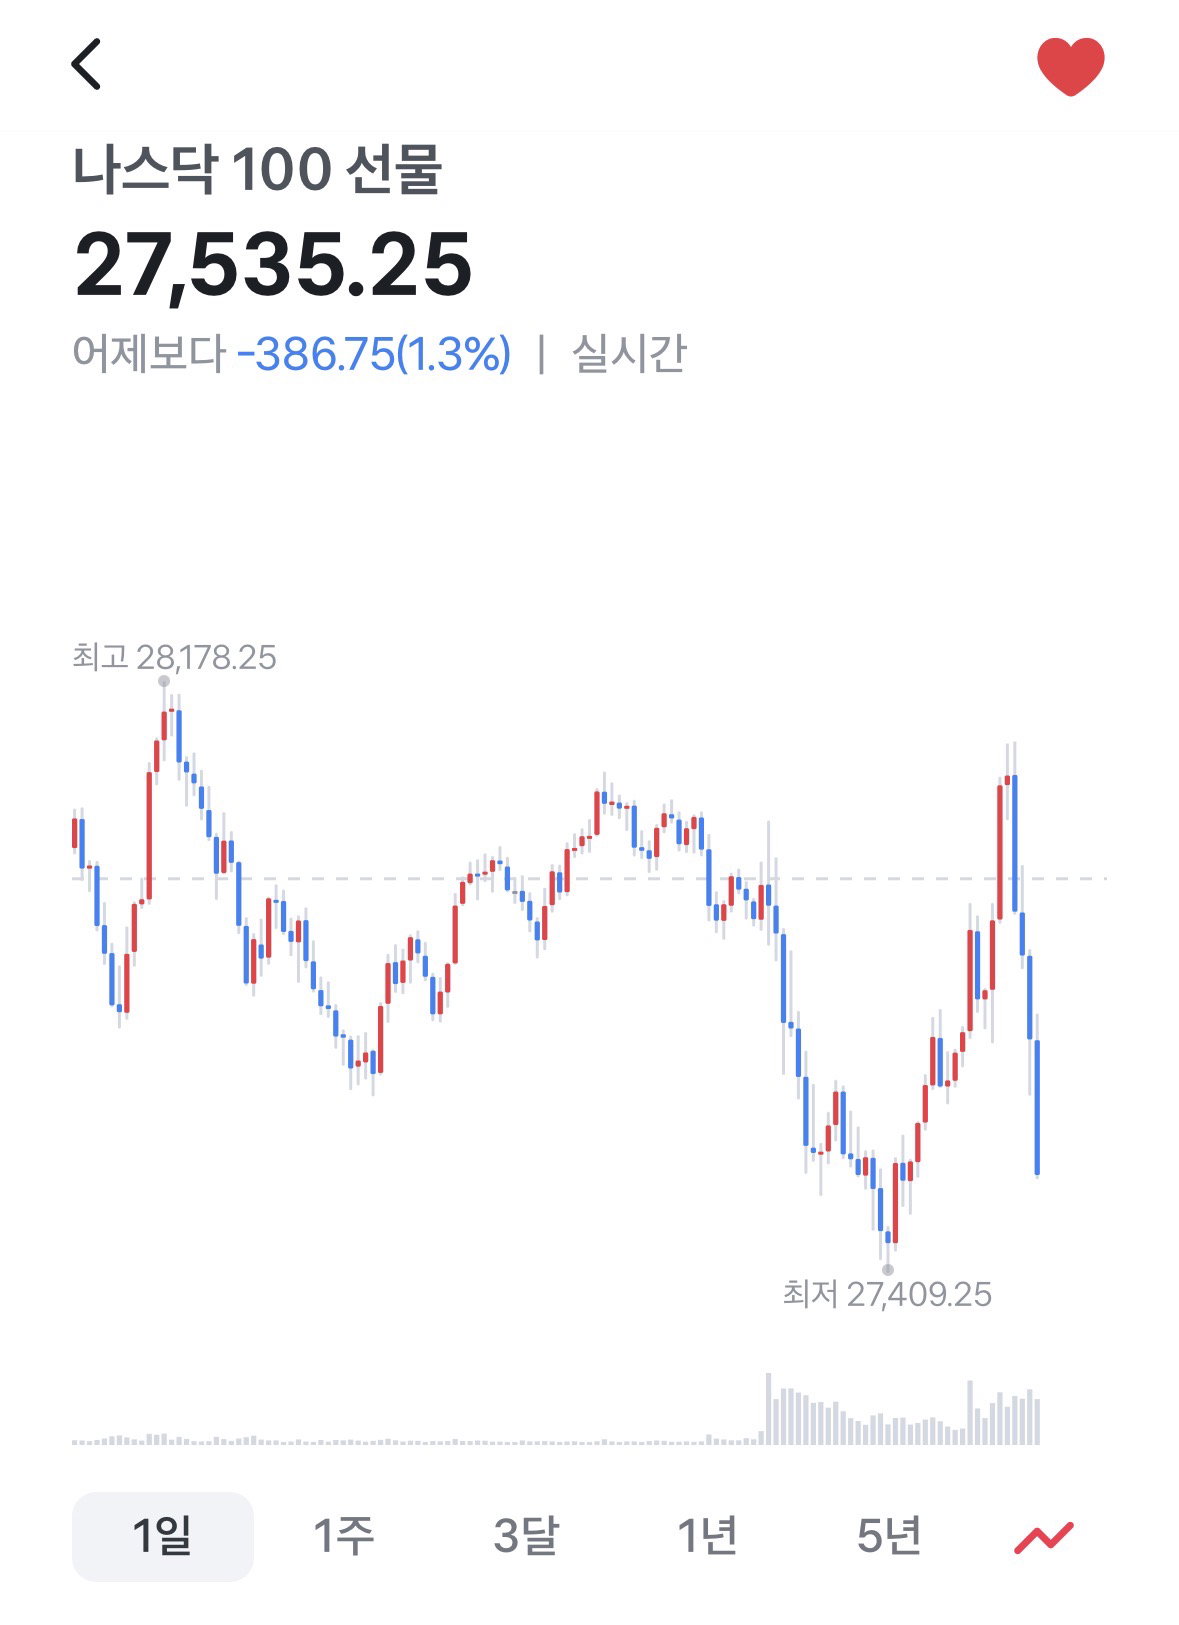
Task: Tap the 최저 27,409.25 low marker dot
Action: pyautogui.click(x=888, y=1269)
